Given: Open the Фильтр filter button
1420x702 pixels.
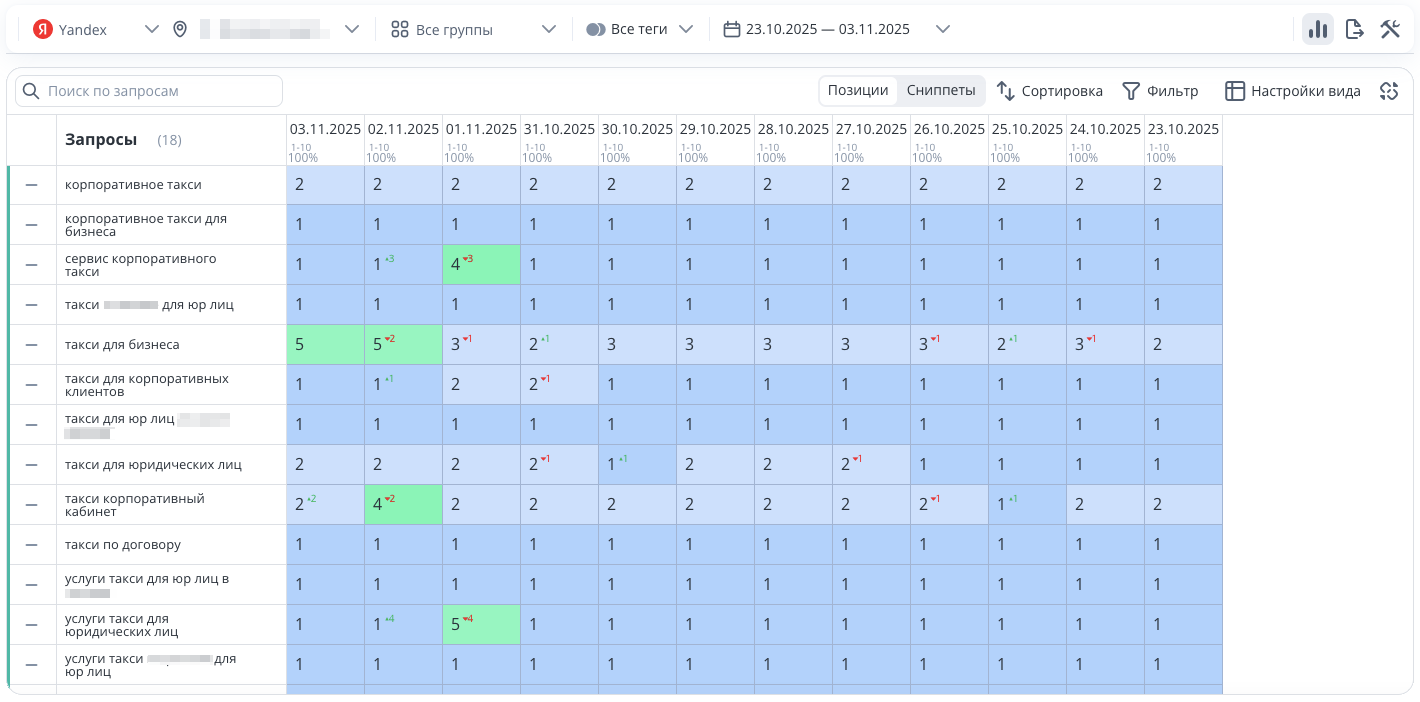Looking at the screenshot, I should click(1160, 91).
